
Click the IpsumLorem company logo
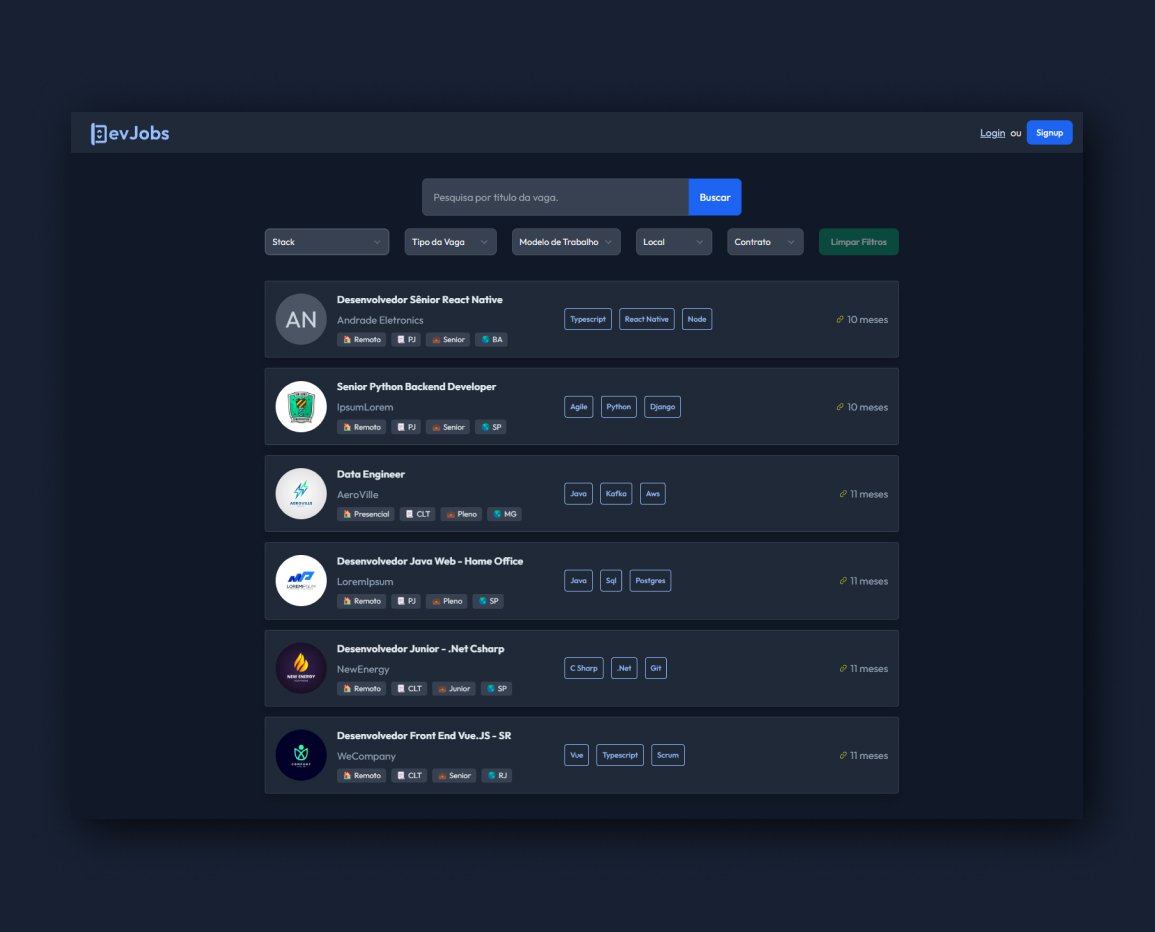pyautogui.click(x=301, y=406)
